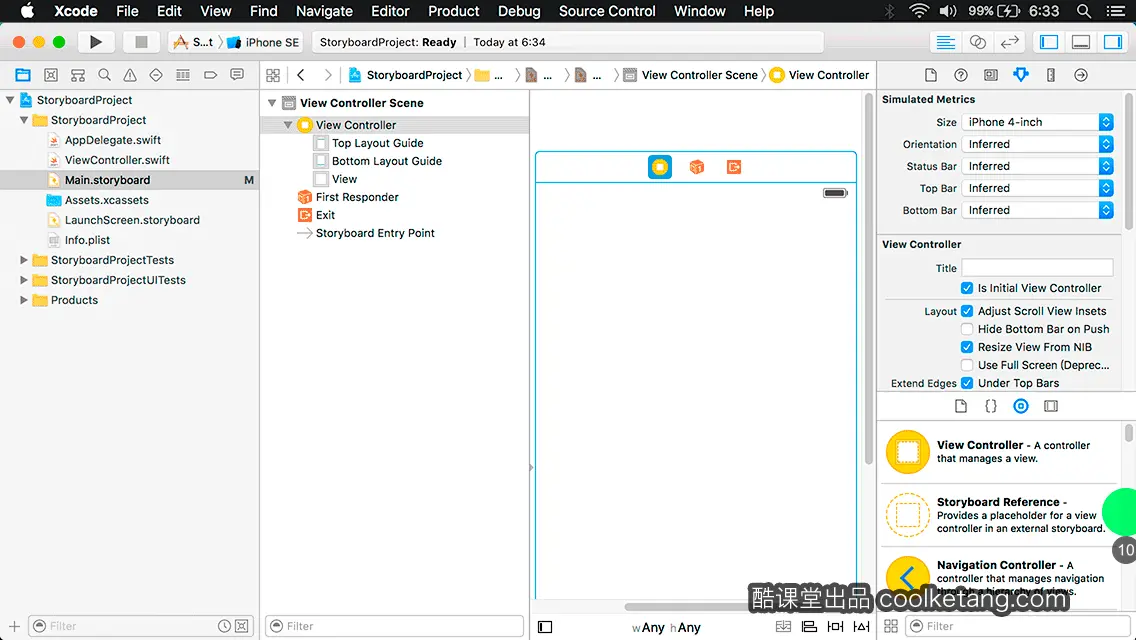The width and height of the screenshot is (1136, 640).
Task: Open the Debug navigator icon
Action: (x=183, y=75)
